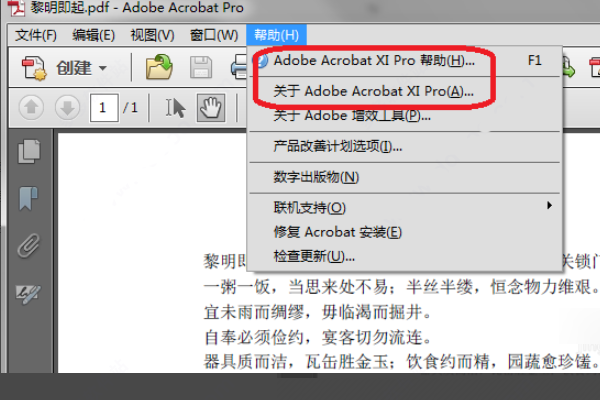Screen dimensions: 600x400
Task: Go to the next page arrow
Action: click(67, 108)
